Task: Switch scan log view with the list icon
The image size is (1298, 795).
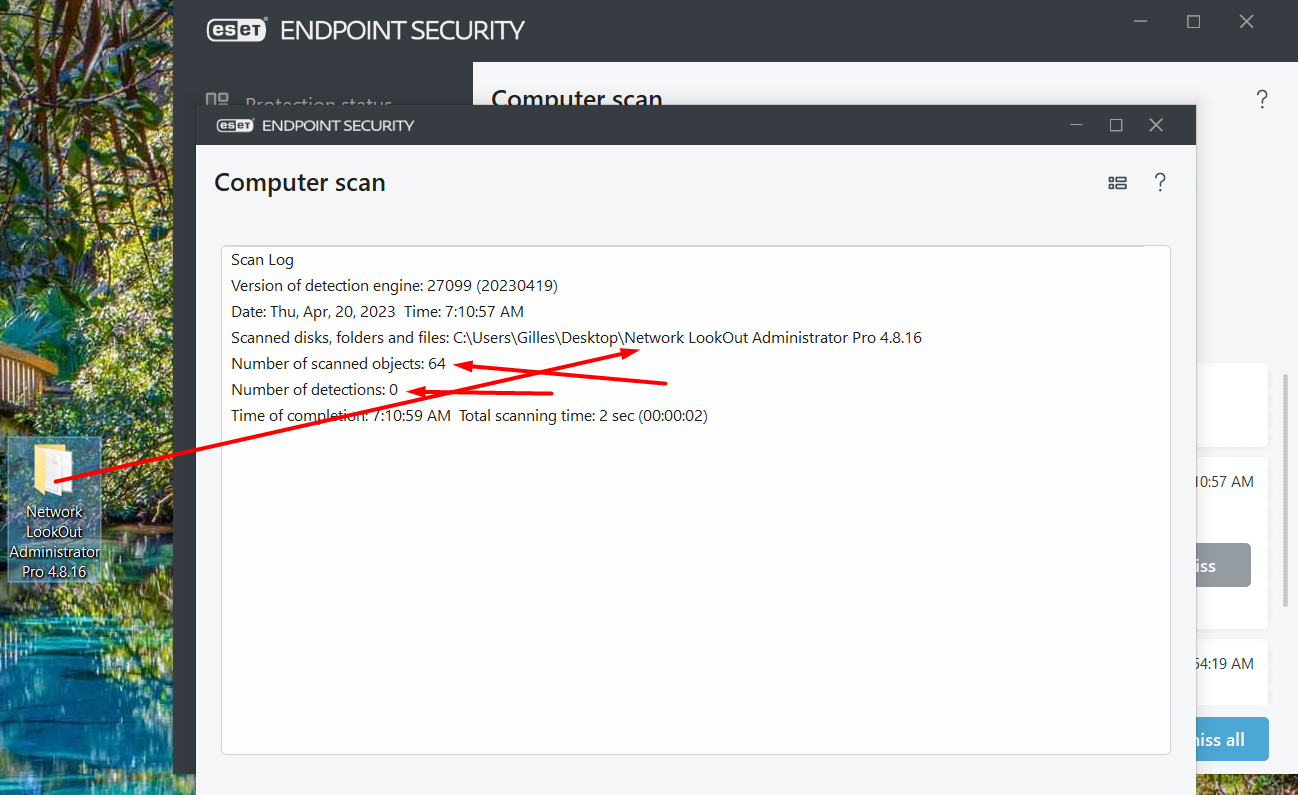Action: tap(1118, 183)
